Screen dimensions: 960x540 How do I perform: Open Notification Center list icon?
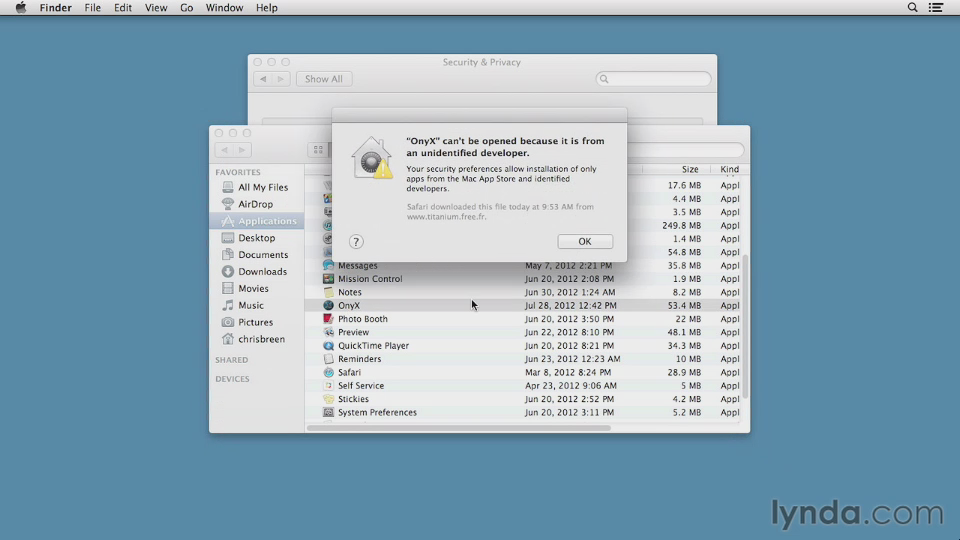pyautogui.click(x=936, y=7)
